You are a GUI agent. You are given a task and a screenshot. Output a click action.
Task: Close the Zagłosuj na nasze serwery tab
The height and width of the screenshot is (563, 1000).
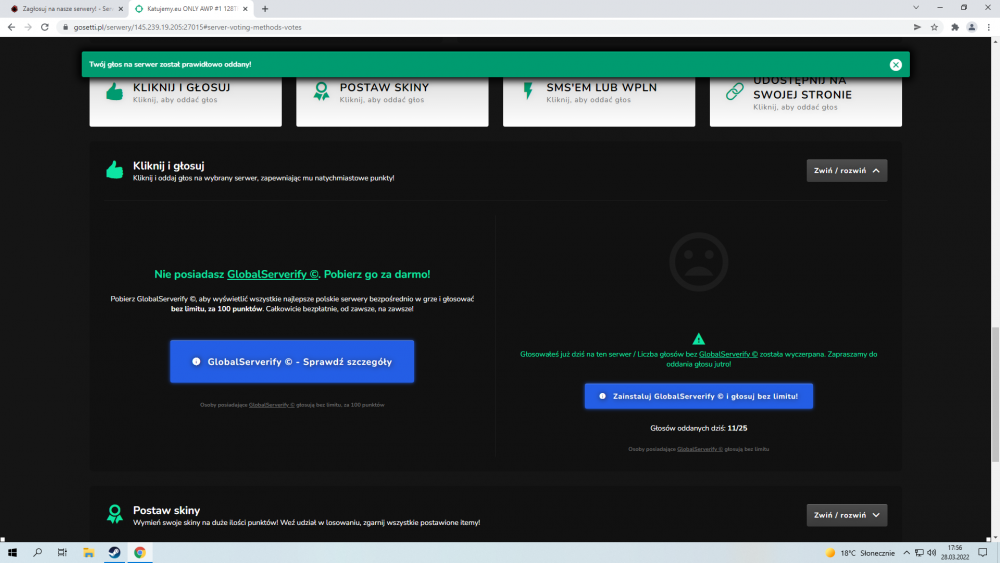pos(121,9)
